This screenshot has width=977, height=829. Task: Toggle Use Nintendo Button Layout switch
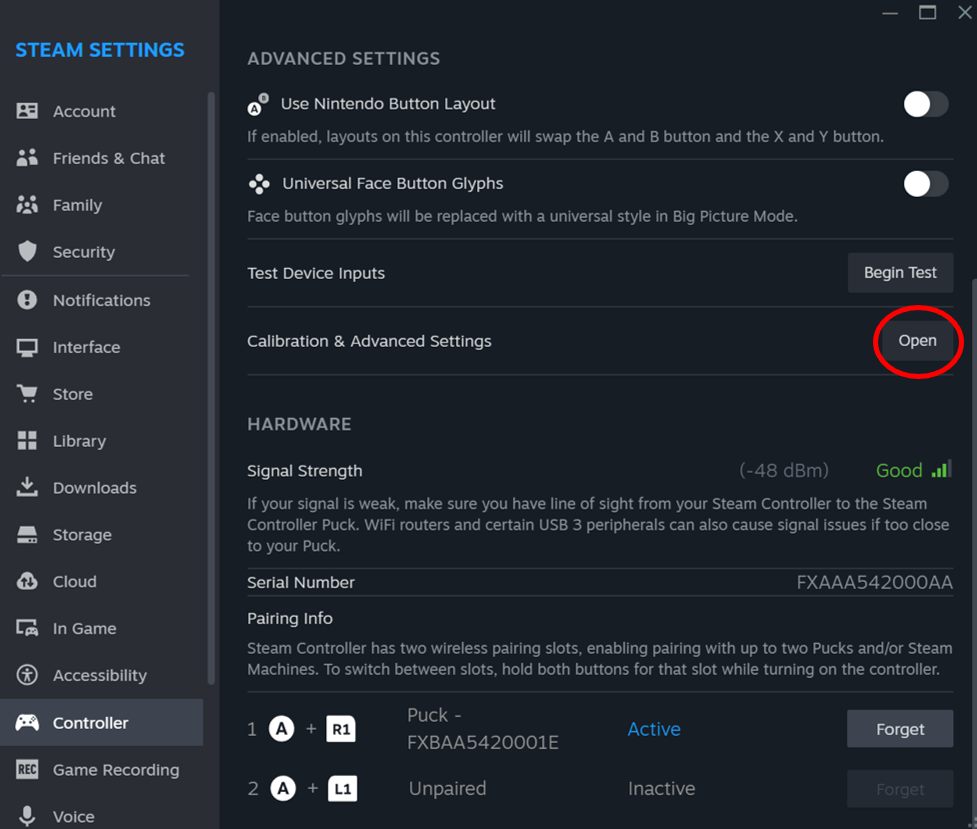pos(926,104)
